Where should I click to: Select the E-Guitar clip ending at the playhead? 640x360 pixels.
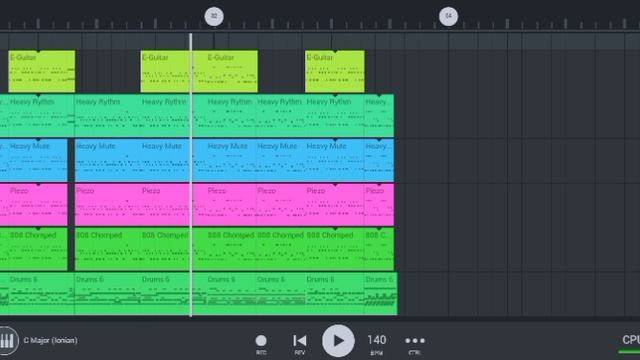165,71
